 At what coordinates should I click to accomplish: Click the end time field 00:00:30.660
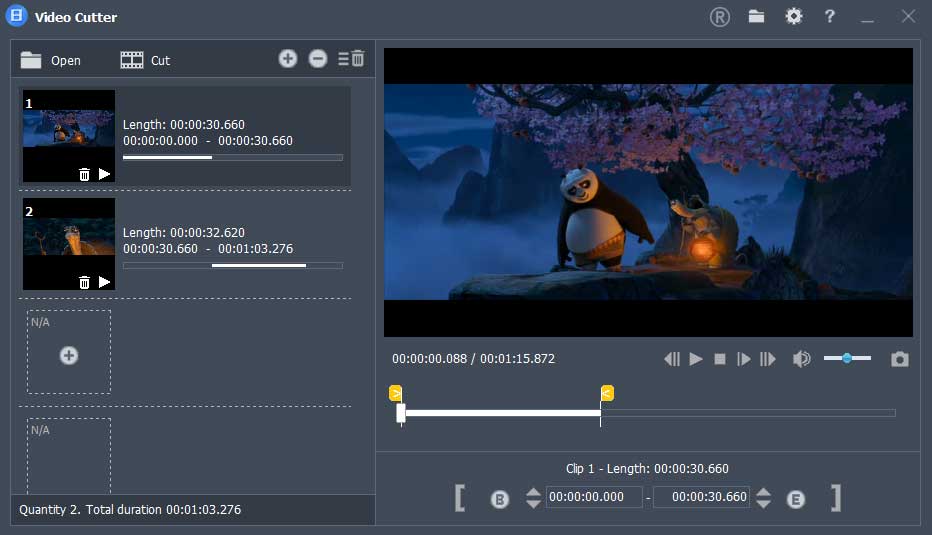tap(701, 497)
